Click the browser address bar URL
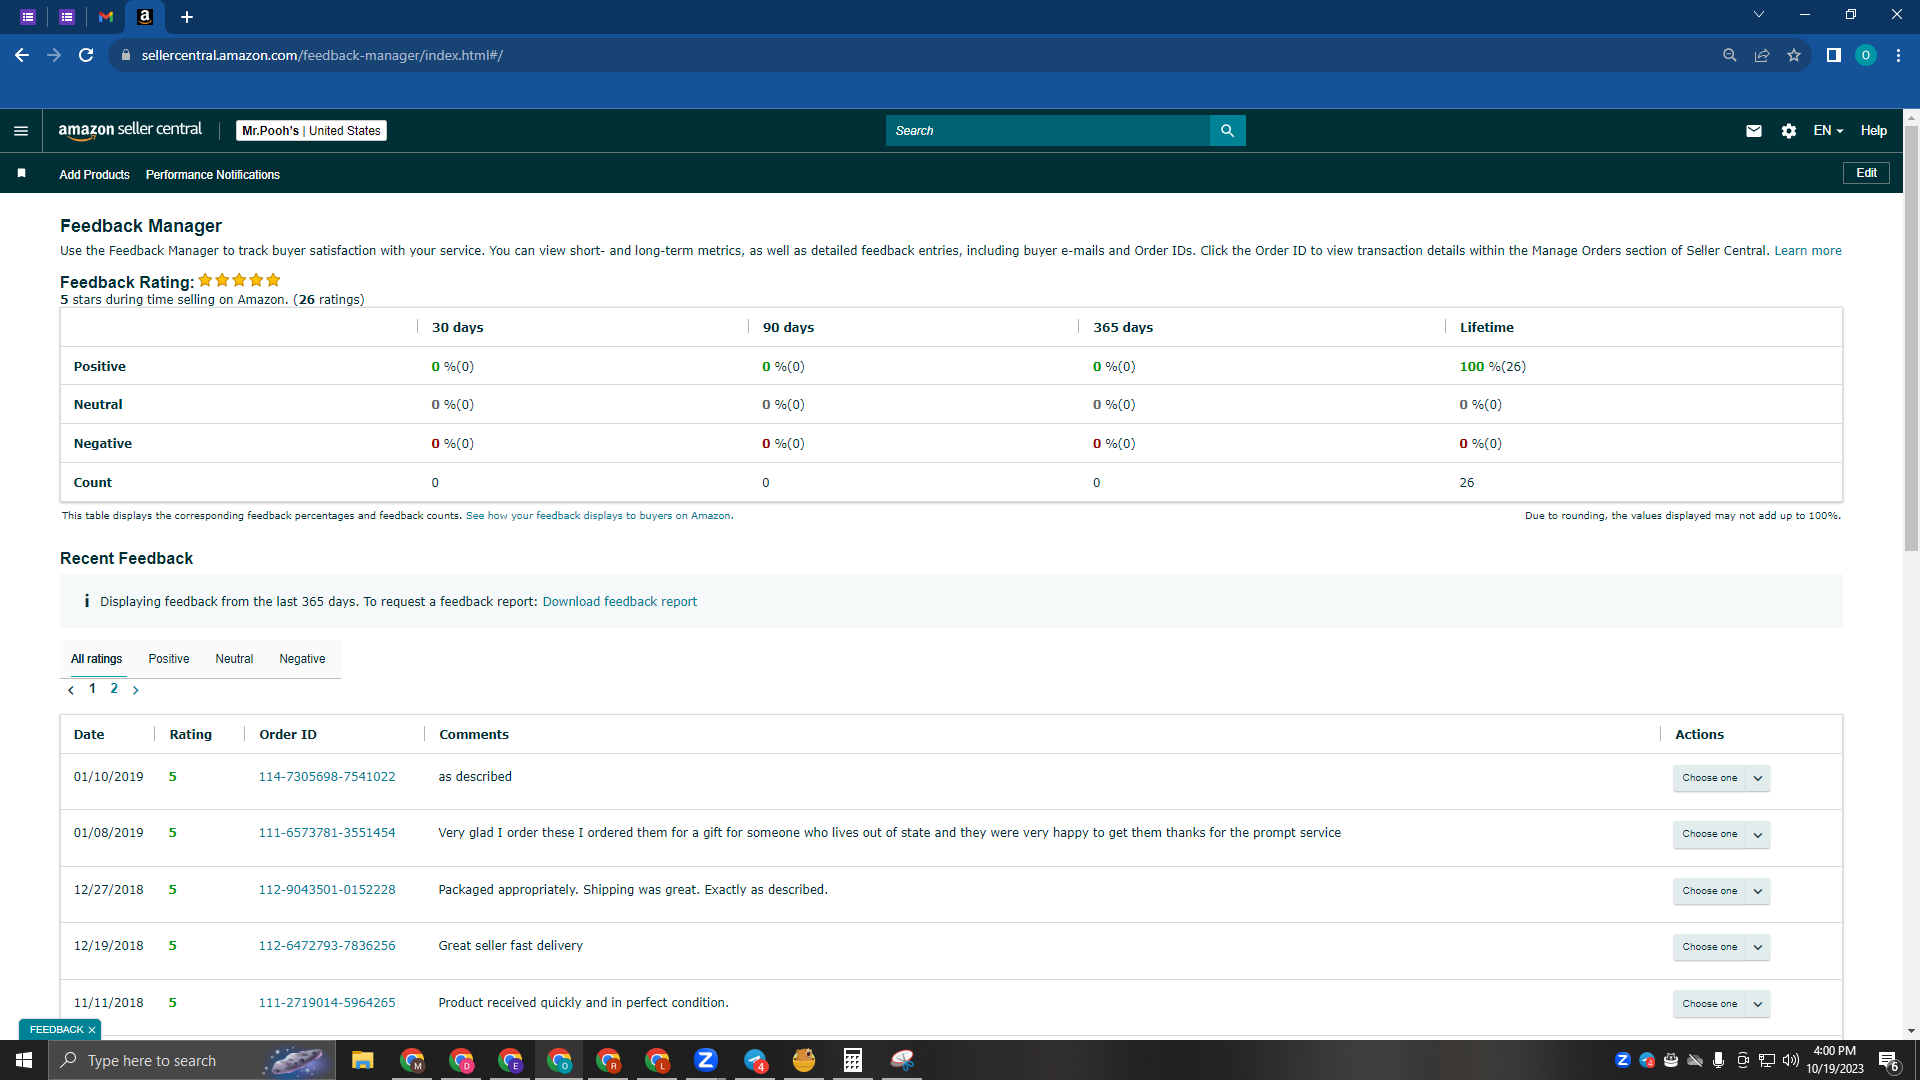The height and width of the screenshot is (1080, 1920). coord(322,55)
